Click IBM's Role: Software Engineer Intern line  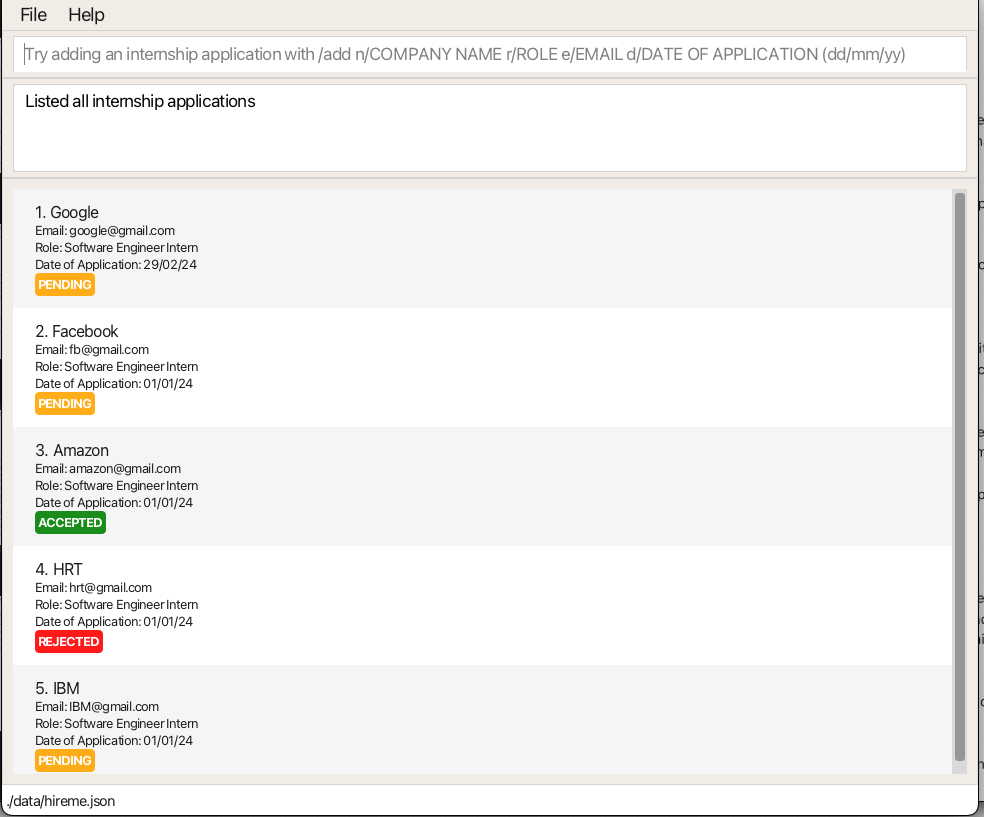pyautogui.click(x=117, y=724)
